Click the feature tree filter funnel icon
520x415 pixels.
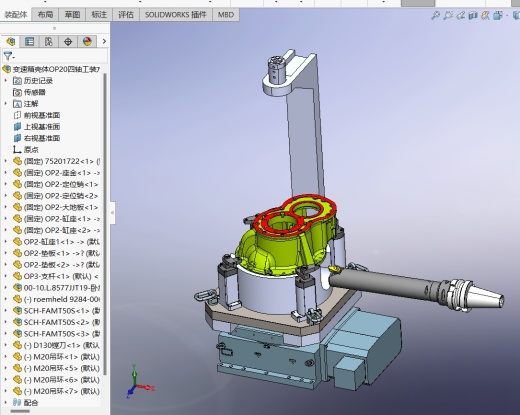pyautogui.click(x=8, y=56)
